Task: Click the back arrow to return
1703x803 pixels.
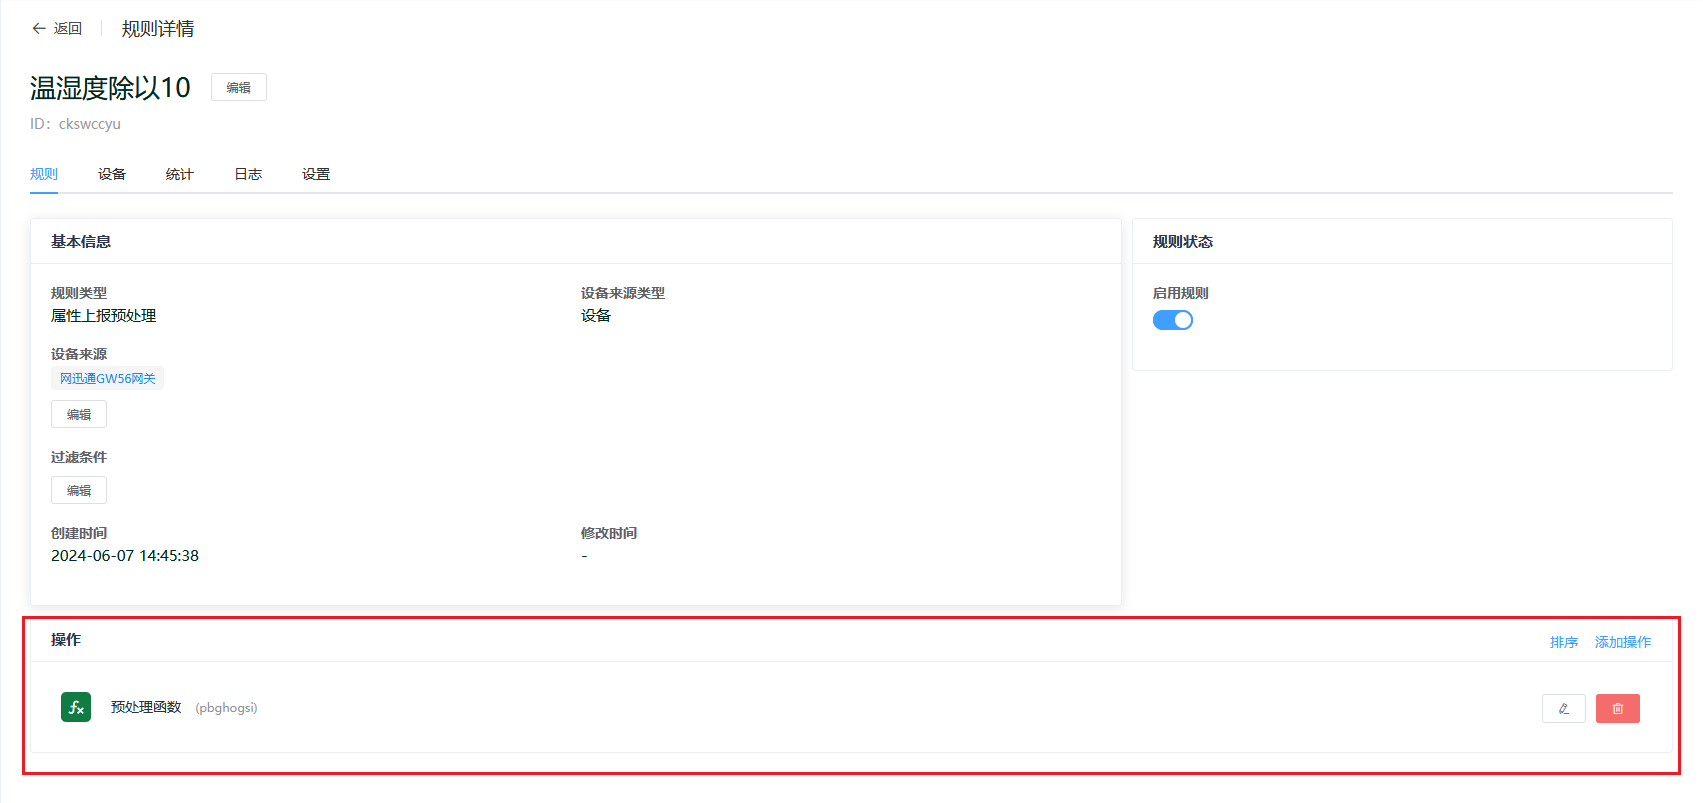Action: click(x=40, y=29)
